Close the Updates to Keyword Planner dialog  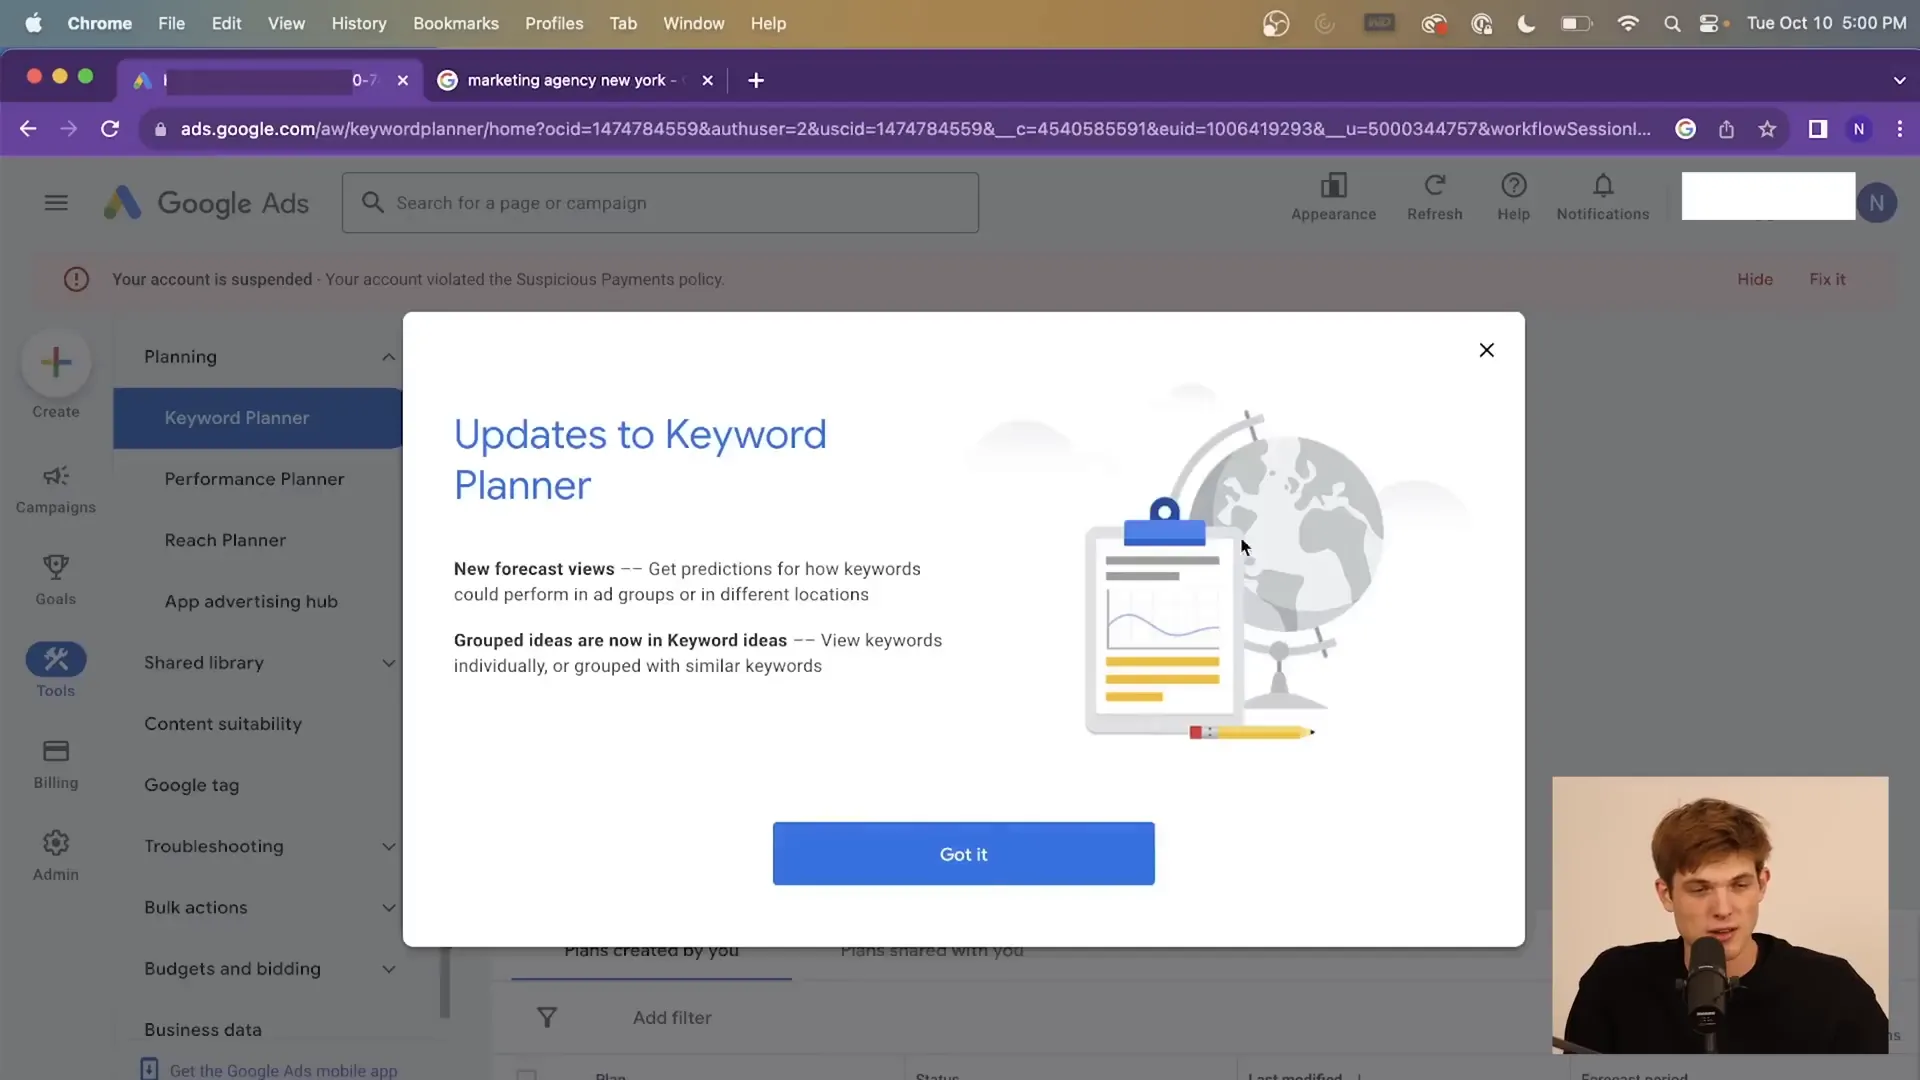click(1487, 350)
